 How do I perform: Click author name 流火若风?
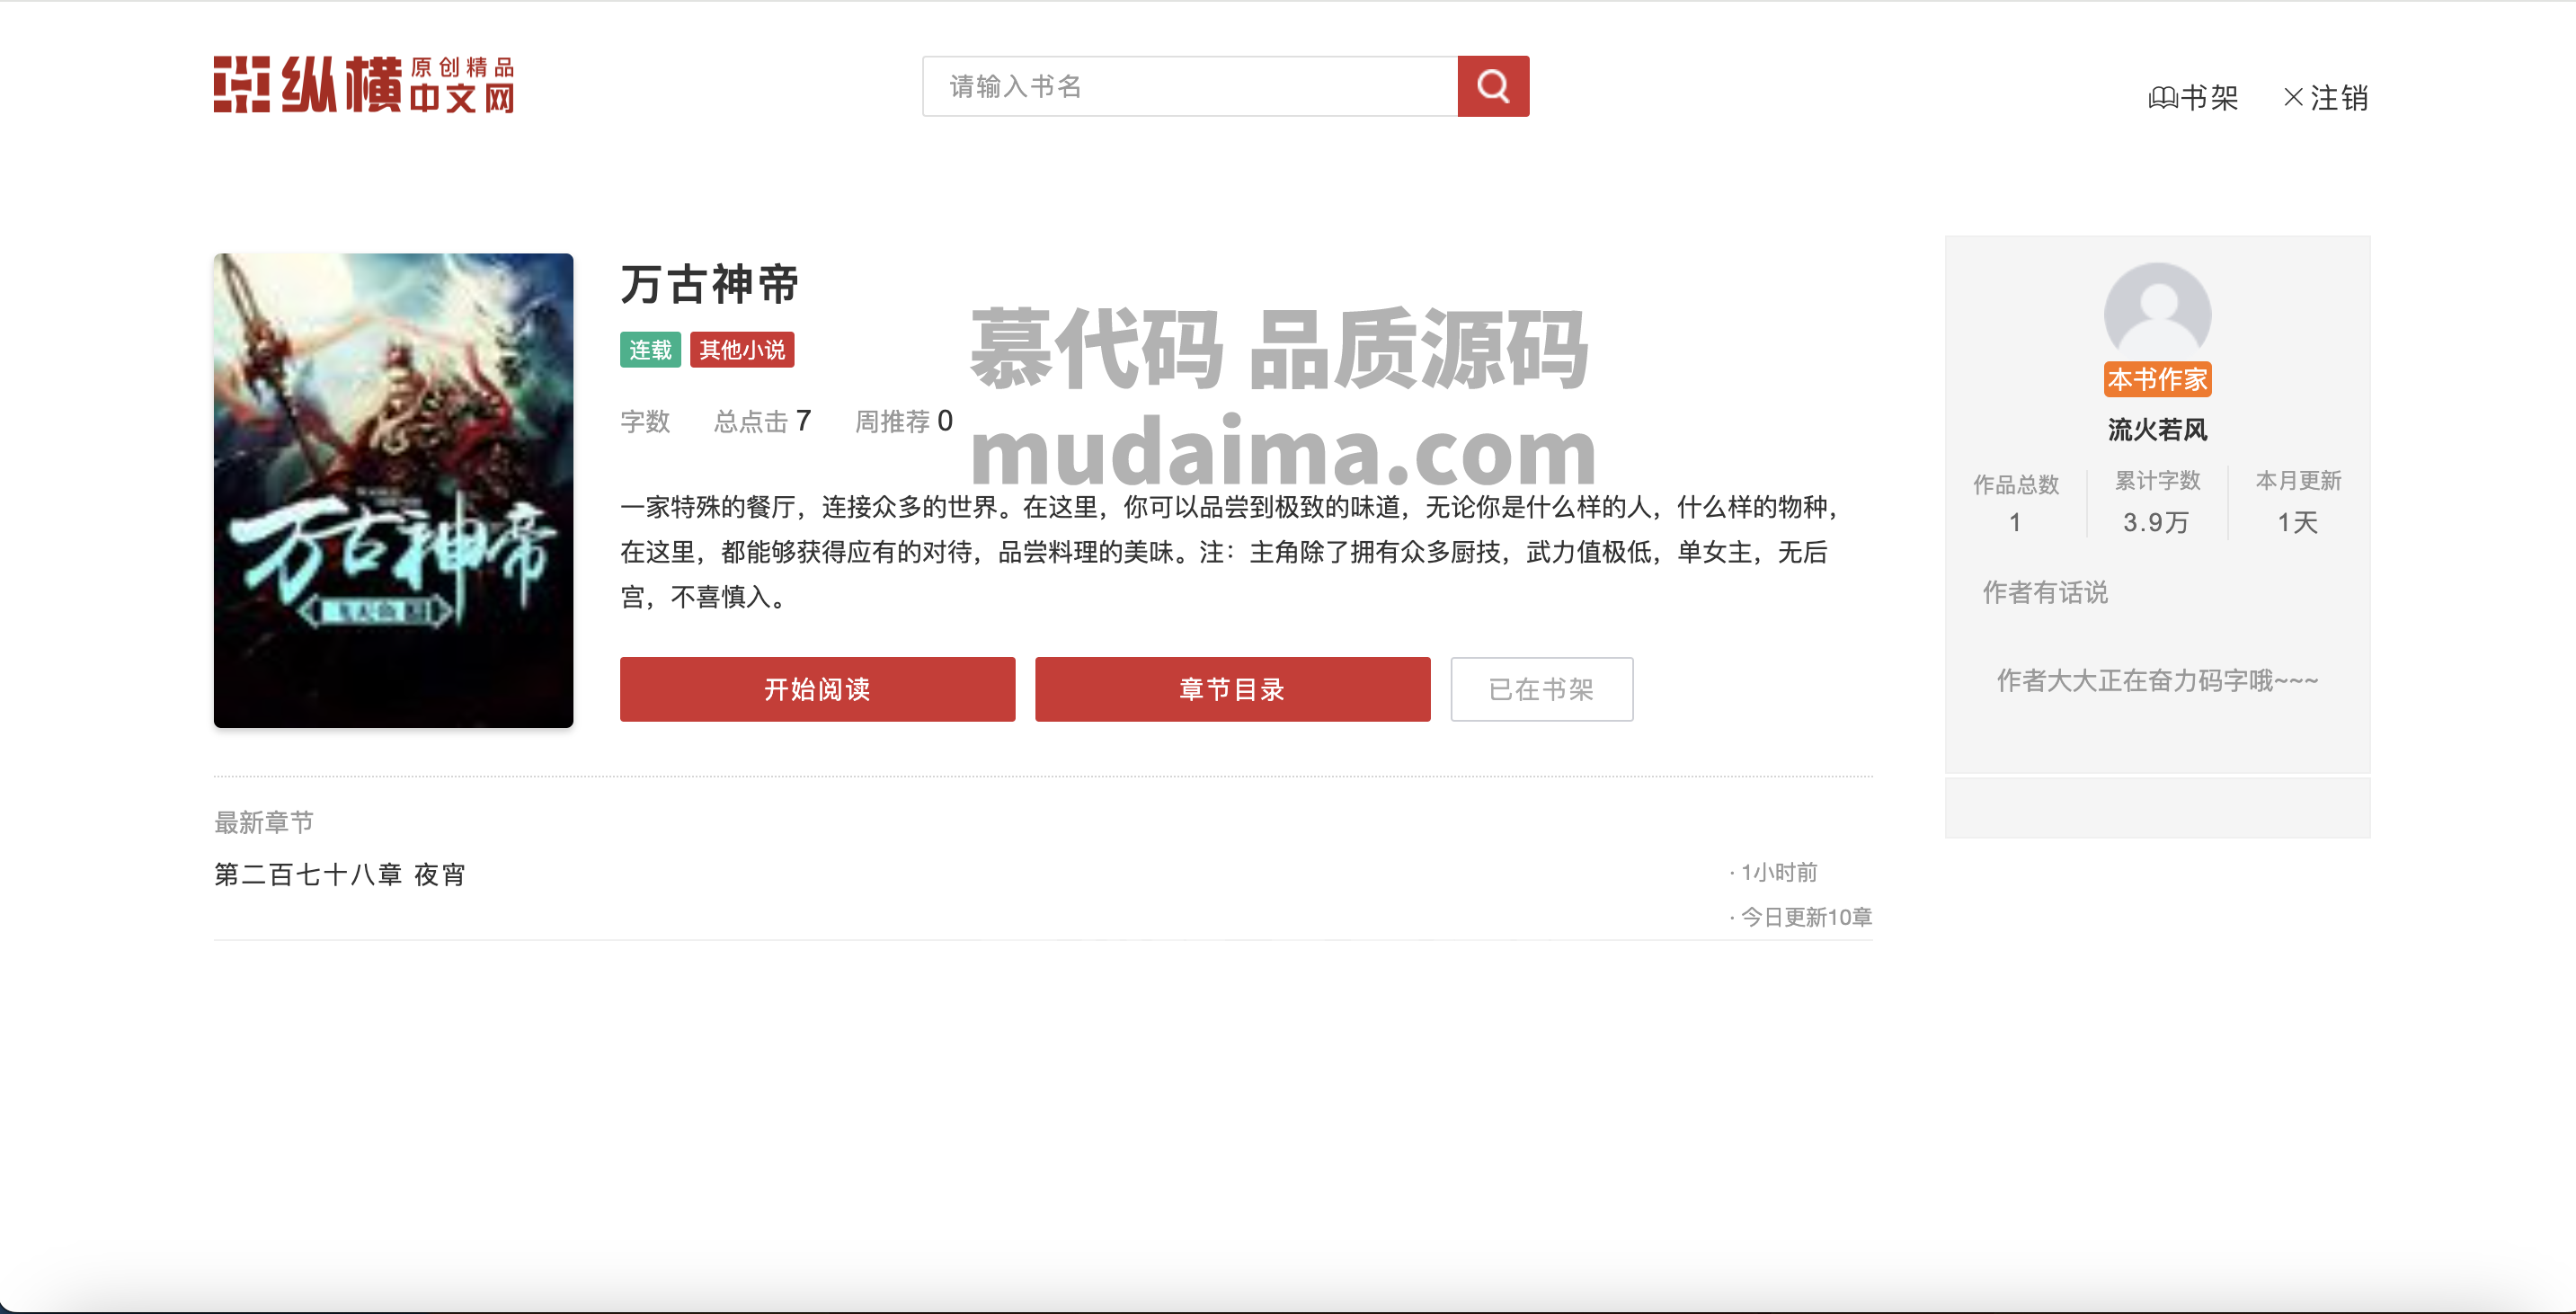(2157, 430)
